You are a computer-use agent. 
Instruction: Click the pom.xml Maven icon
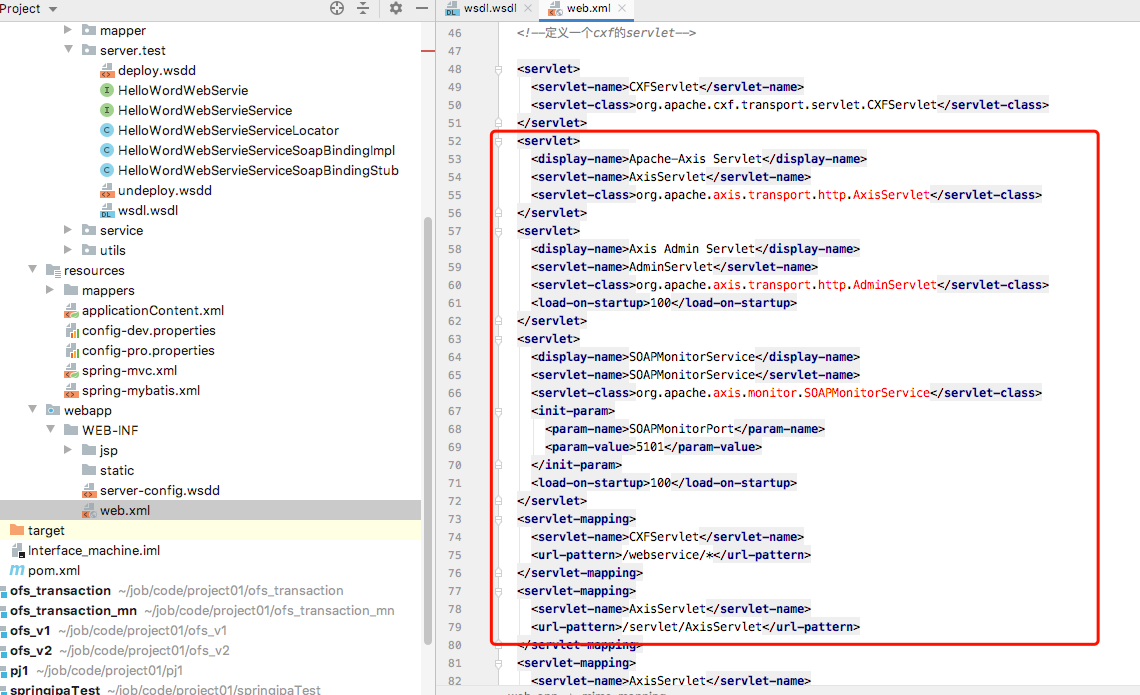pos(17,570)
